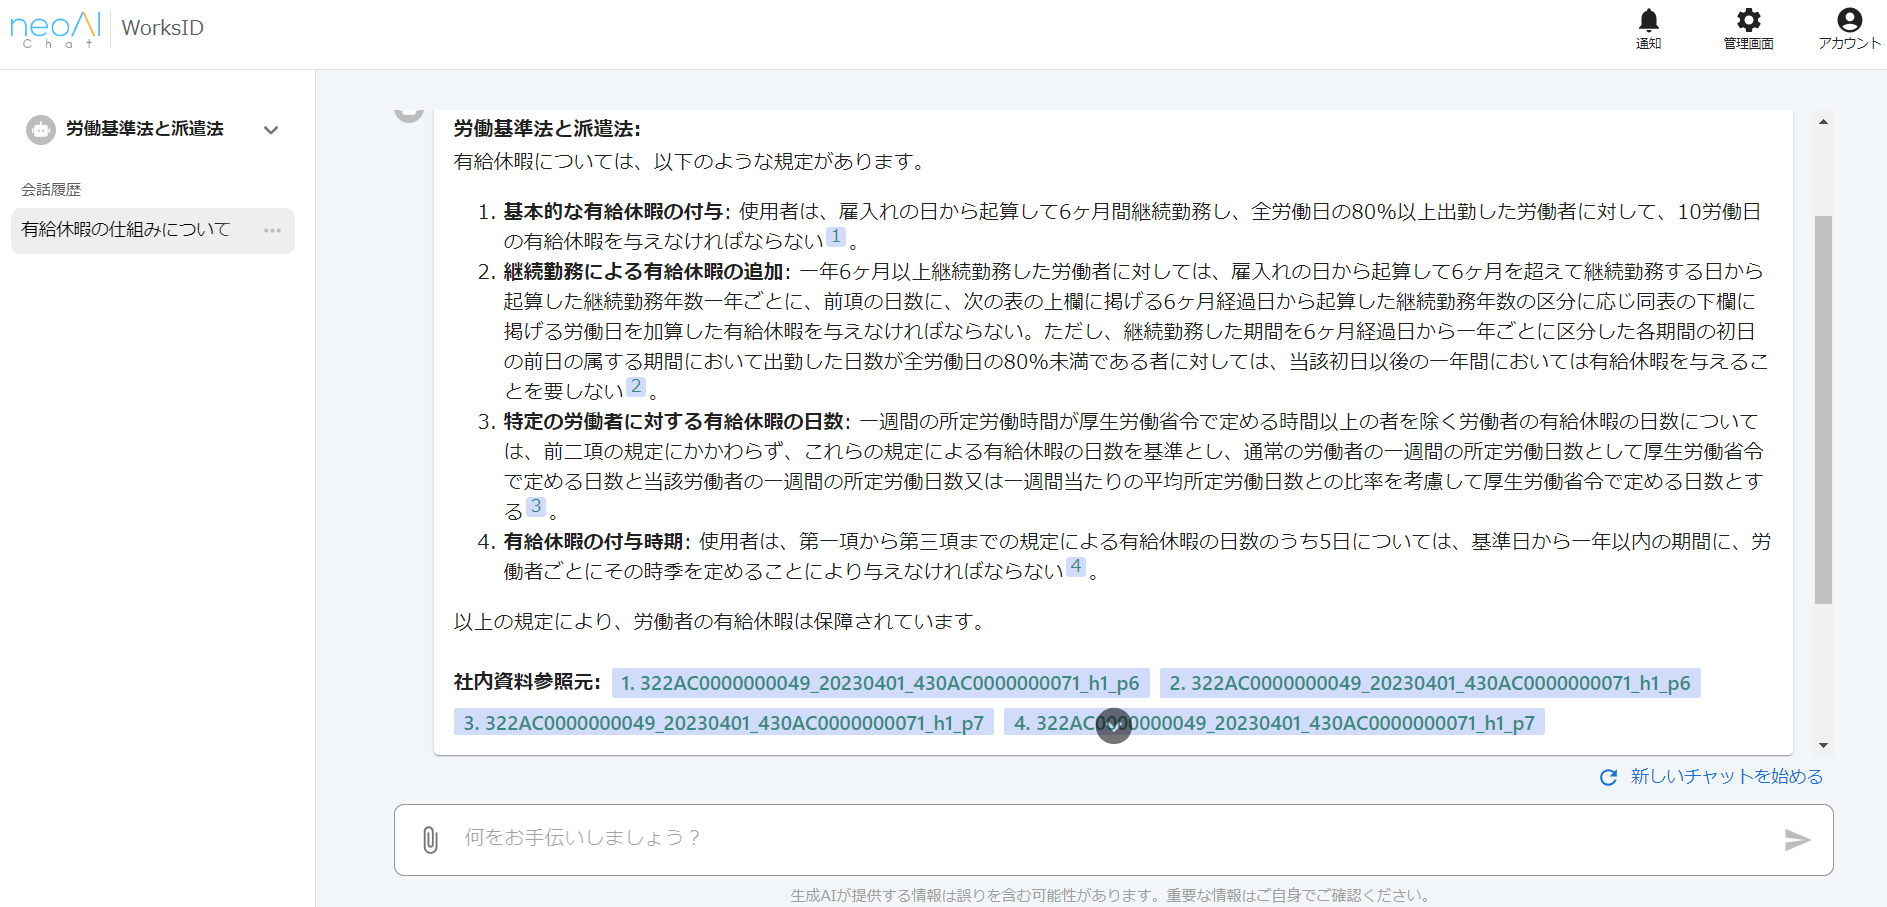Click the neoAI Chat logo
Screen dimensions: 1887x907
coord(55,29)
